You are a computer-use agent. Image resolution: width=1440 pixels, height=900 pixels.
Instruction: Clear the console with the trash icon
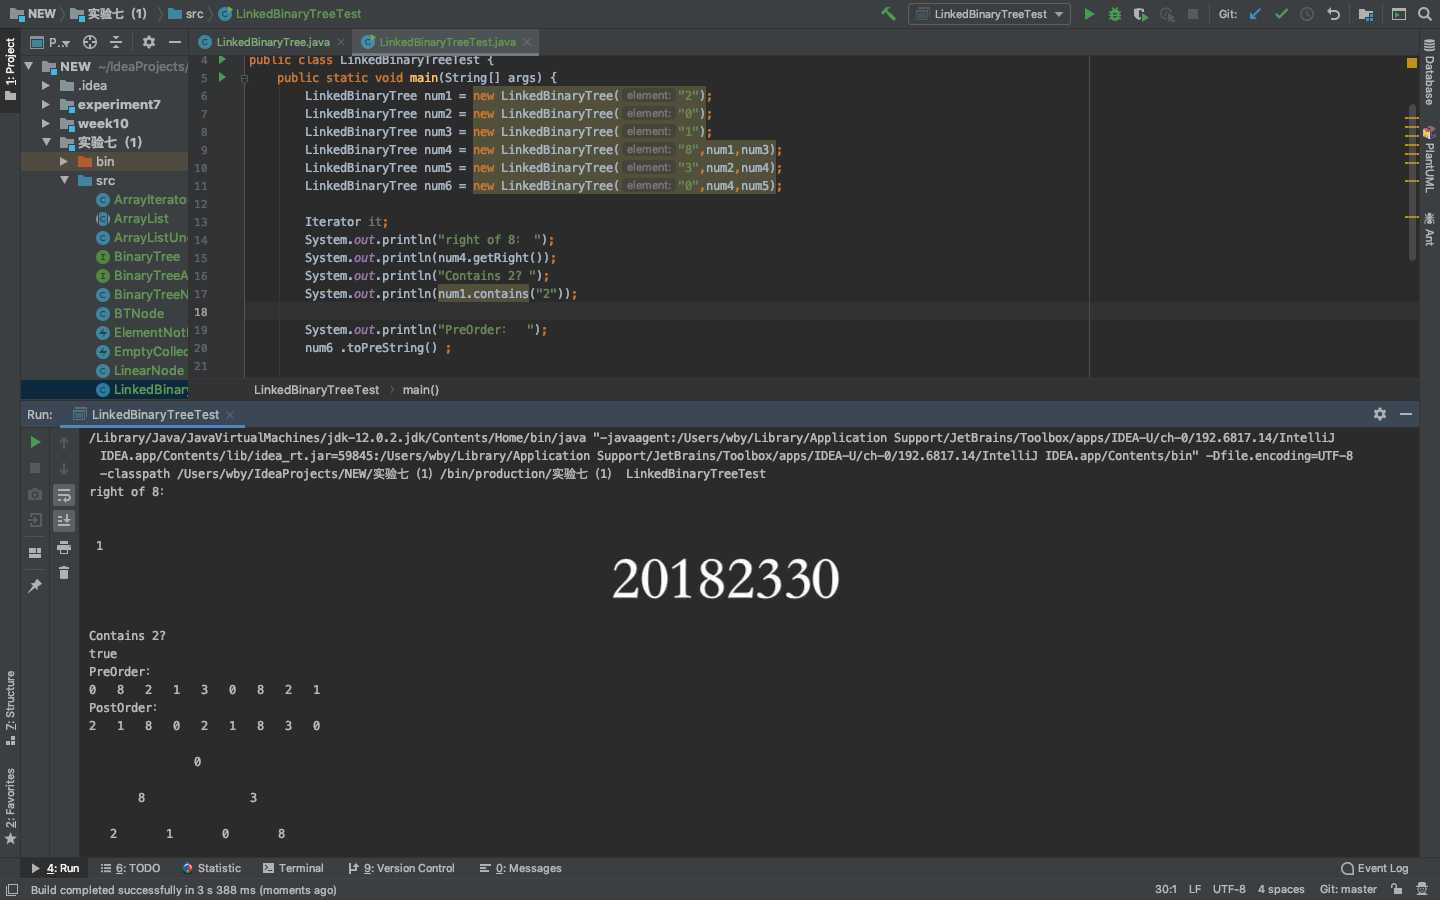pos(64,573)
